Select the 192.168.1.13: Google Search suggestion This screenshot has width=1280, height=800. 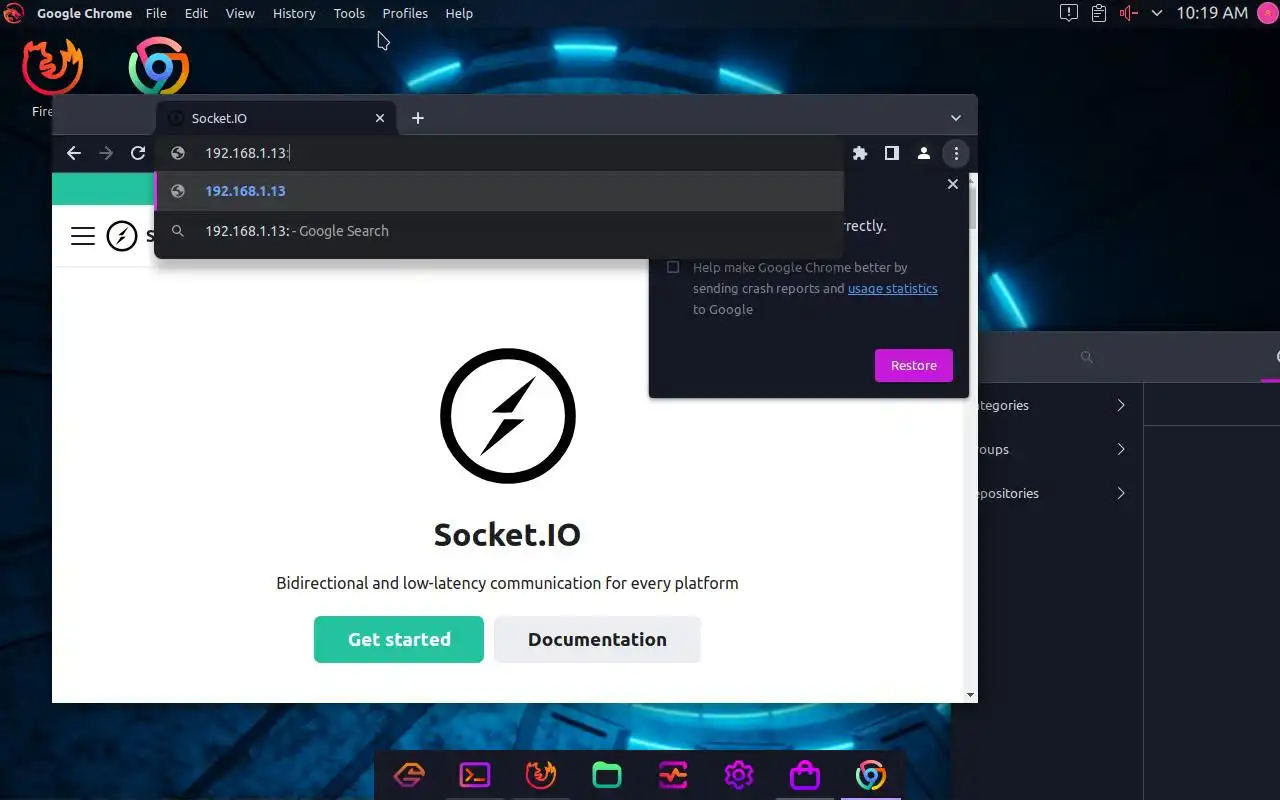tap(499, 231)
